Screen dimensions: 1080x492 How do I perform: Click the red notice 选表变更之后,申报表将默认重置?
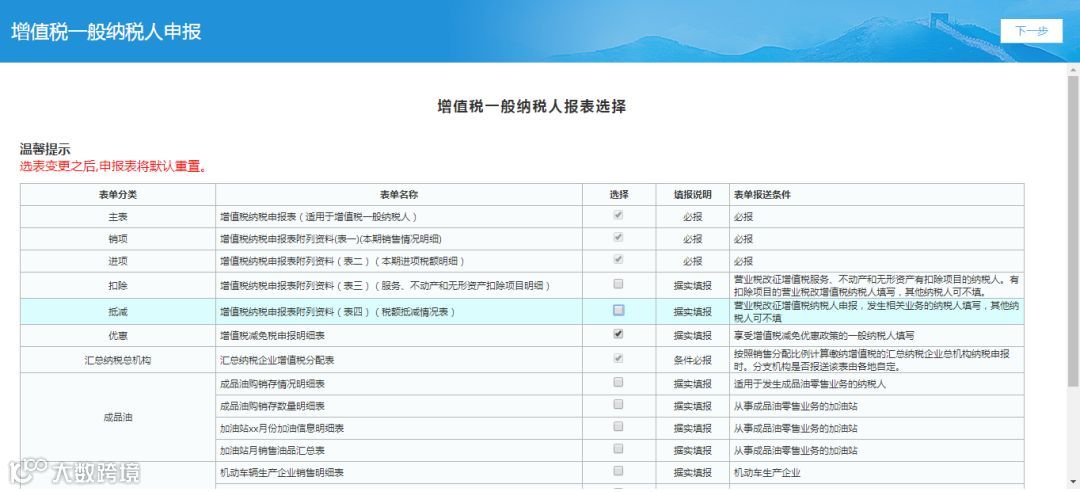click(114, 166)
